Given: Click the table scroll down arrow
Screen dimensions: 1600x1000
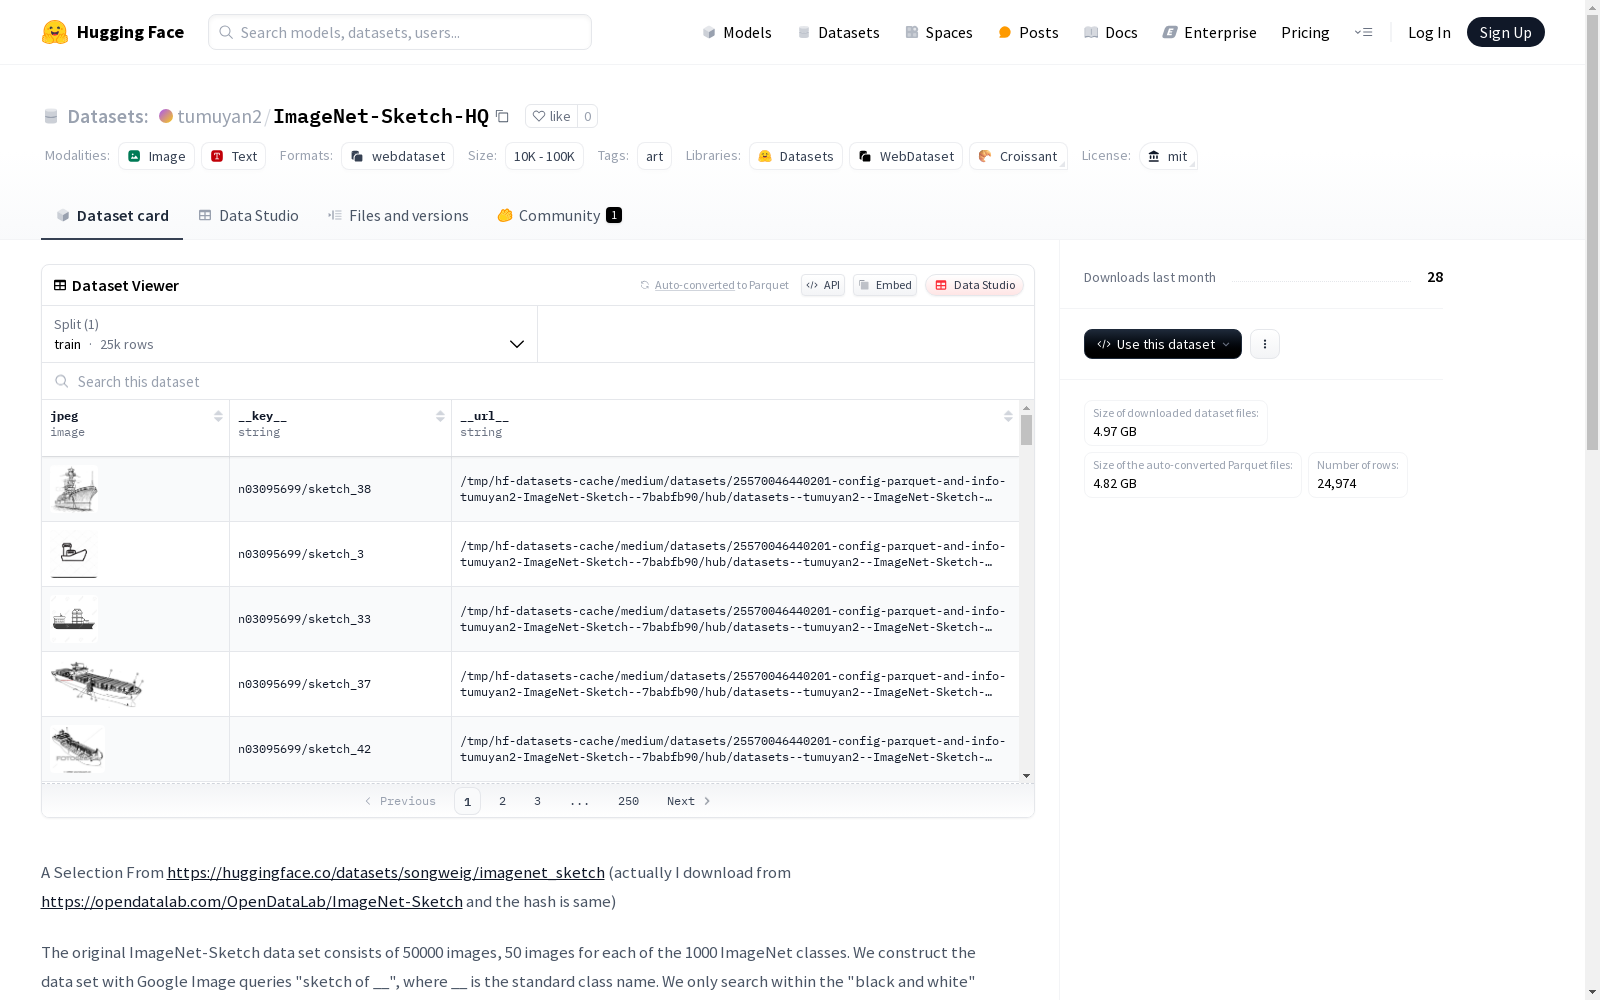Looking at the screenshot, I should click(1026, 776).
